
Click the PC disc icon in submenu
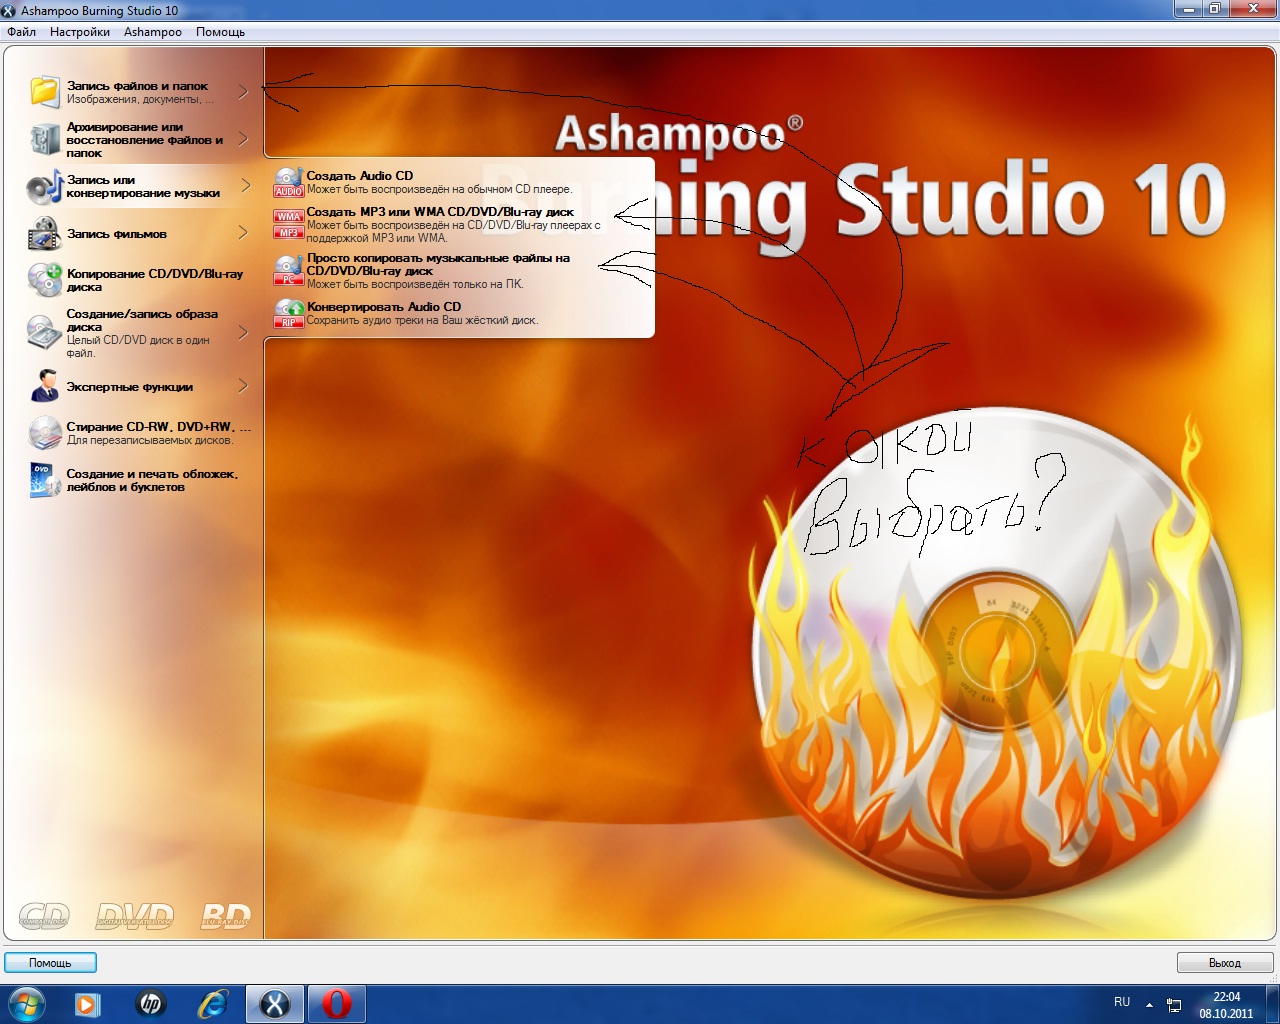(289, 270)
